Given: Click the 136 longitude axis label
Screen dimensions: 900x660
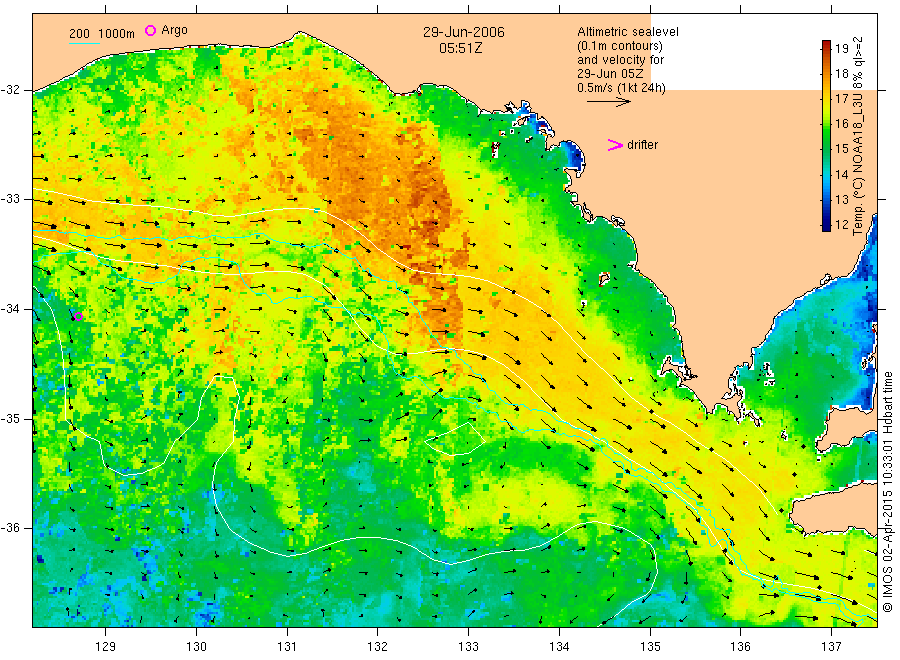Looking at the screenshot, I should point(740,646).
